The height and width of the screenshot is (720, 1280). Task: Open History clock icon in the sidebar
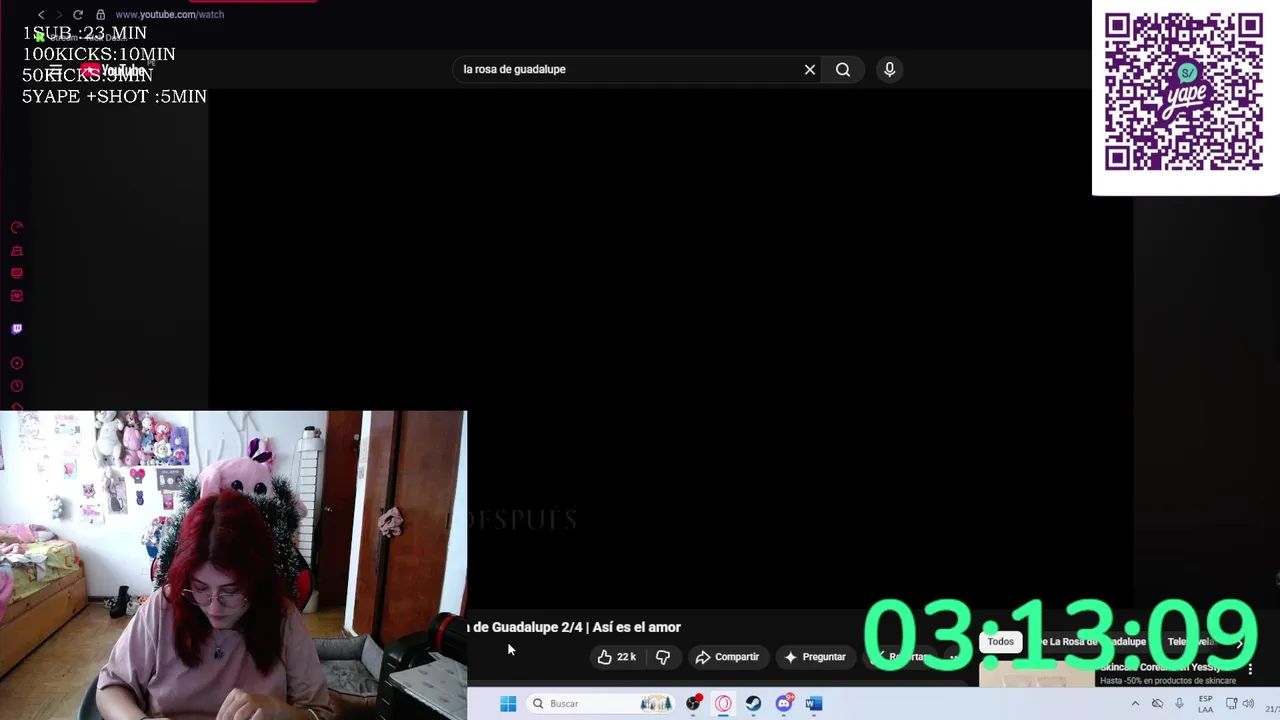(17, 387)
